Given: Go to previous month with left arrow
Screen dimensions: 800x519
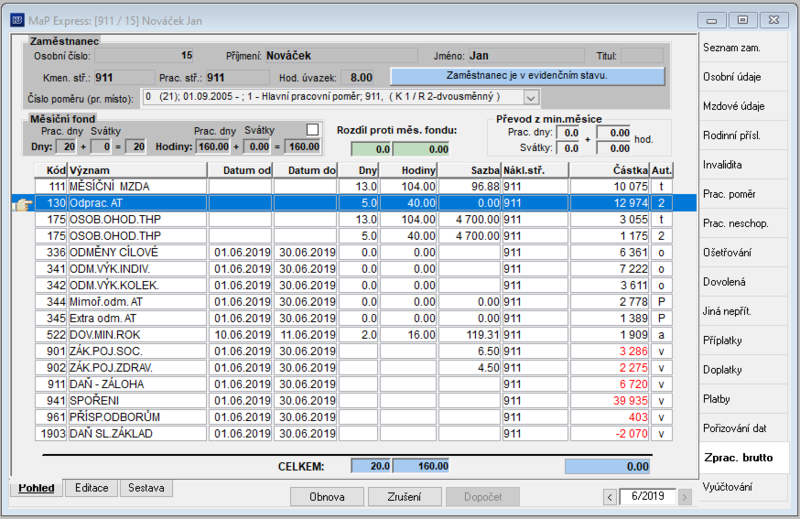Looking at the screenshot, I should (610, 497).
